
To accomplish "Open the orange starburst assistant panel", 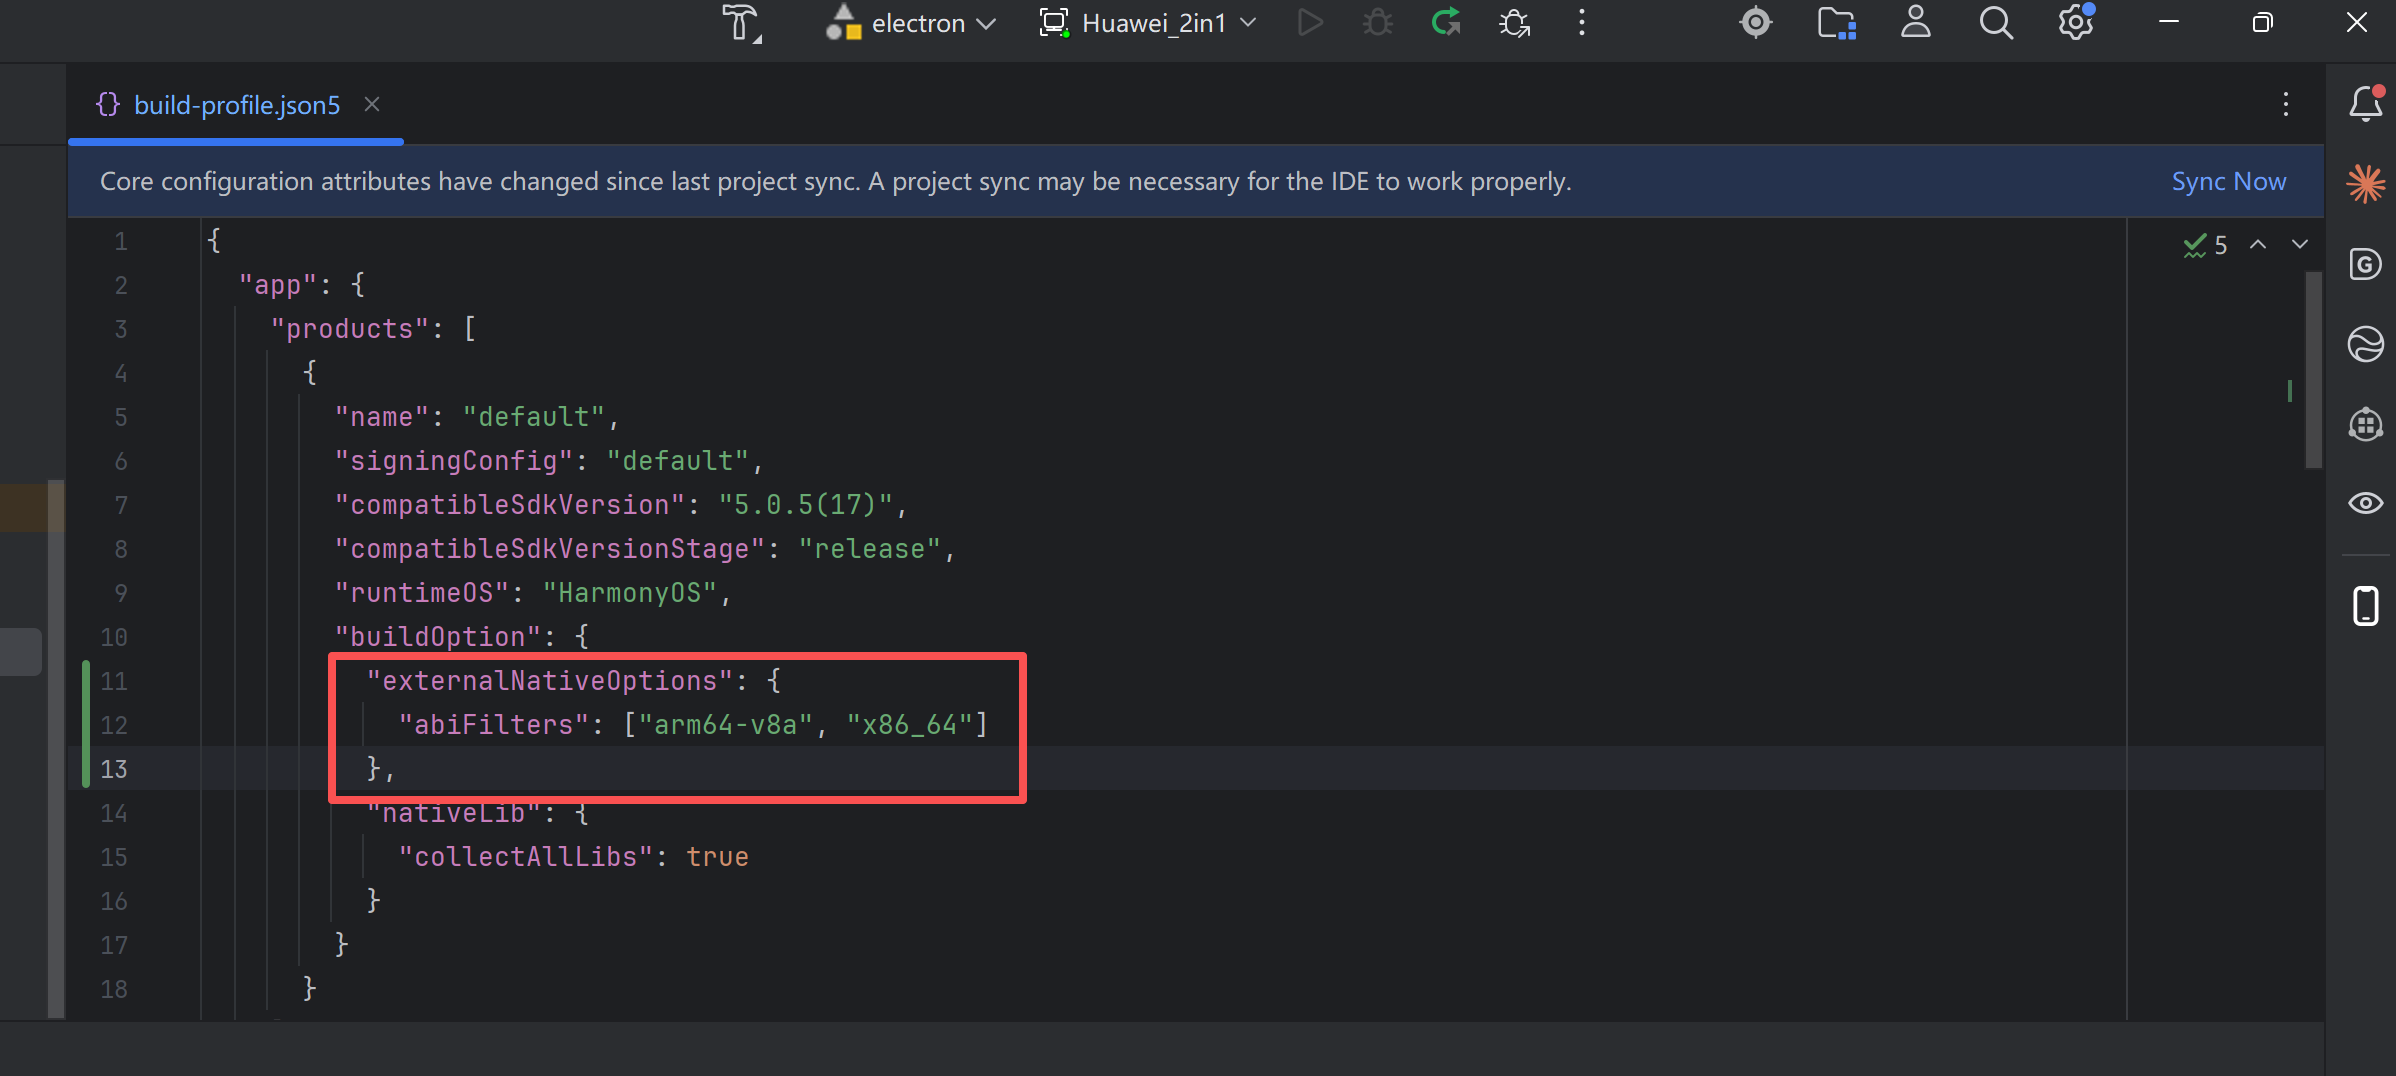I will tap(2366, 183).
